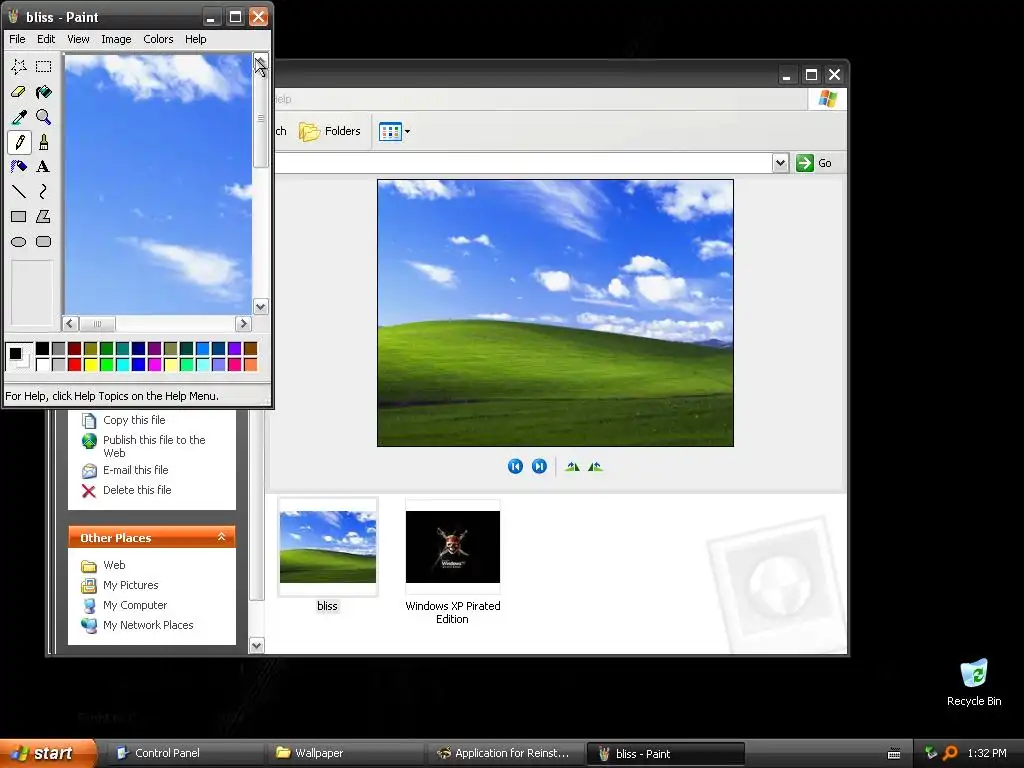Switch to Application for Reinst... taskbar button
Image resolution: width=1024 pixels, height=768 pixels.
(x=504, y=753)
